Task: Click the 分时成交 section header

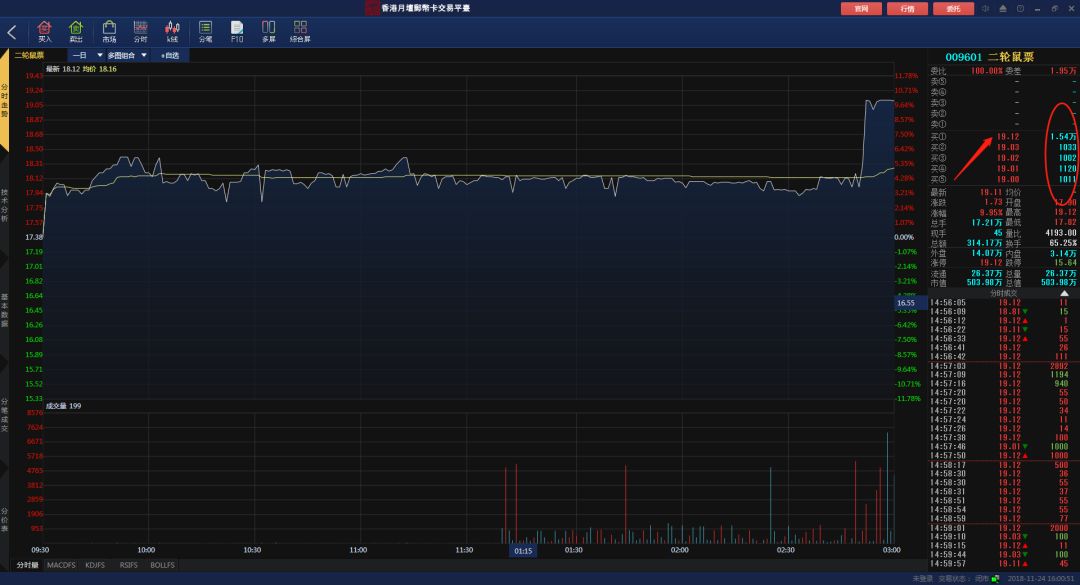Action: pos(1004,294)
